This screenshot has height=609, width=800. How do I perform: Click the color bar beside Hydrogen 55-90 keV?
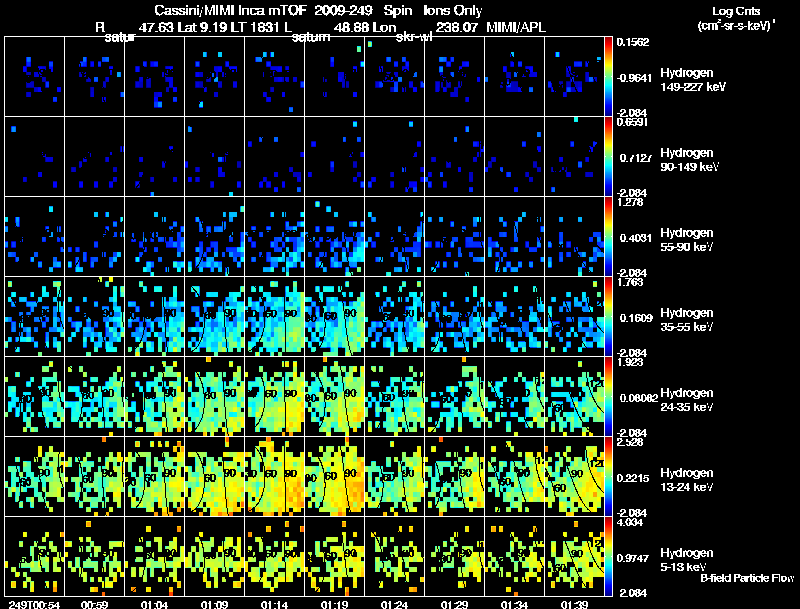608,237
